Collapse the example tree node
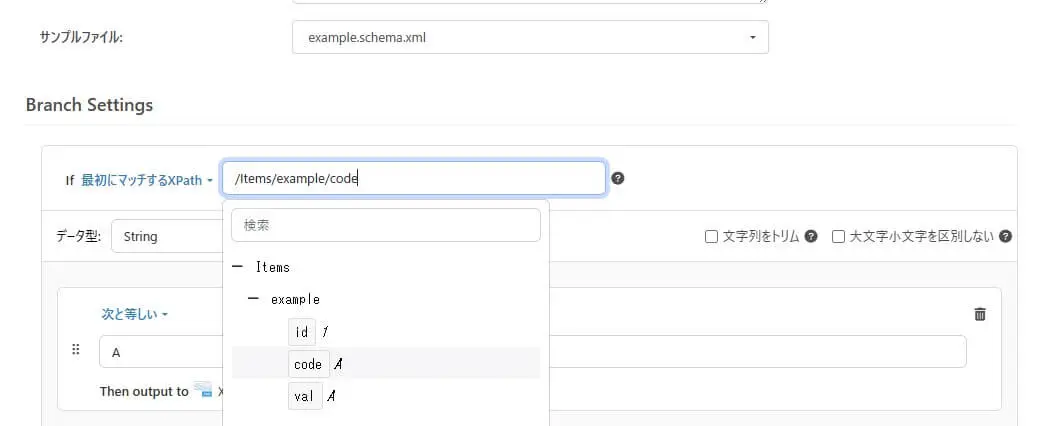 pos(253,299)
